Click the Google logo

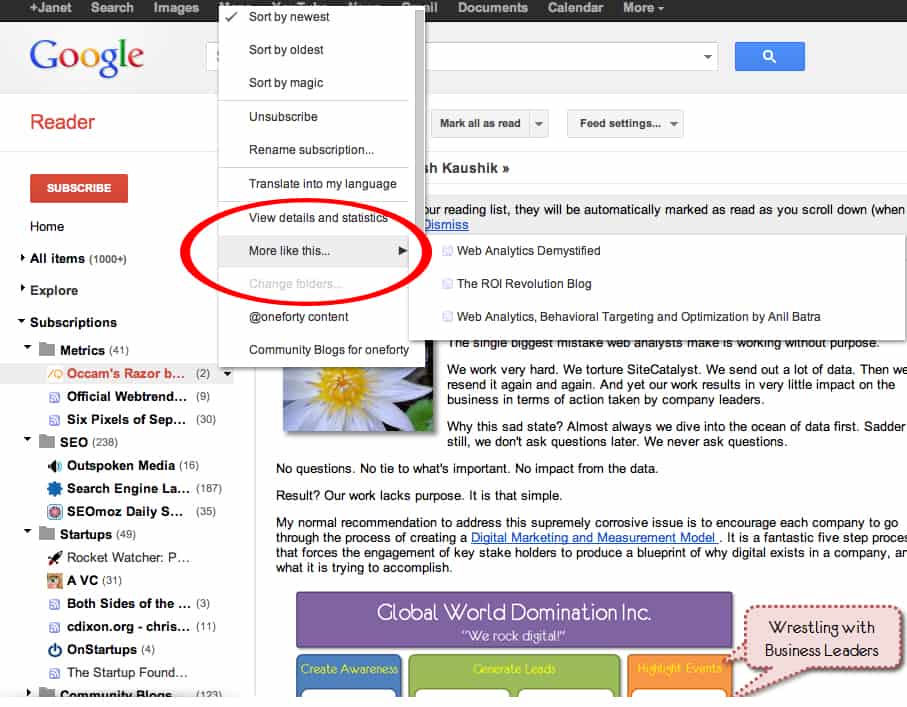click(x=87, y=57)
